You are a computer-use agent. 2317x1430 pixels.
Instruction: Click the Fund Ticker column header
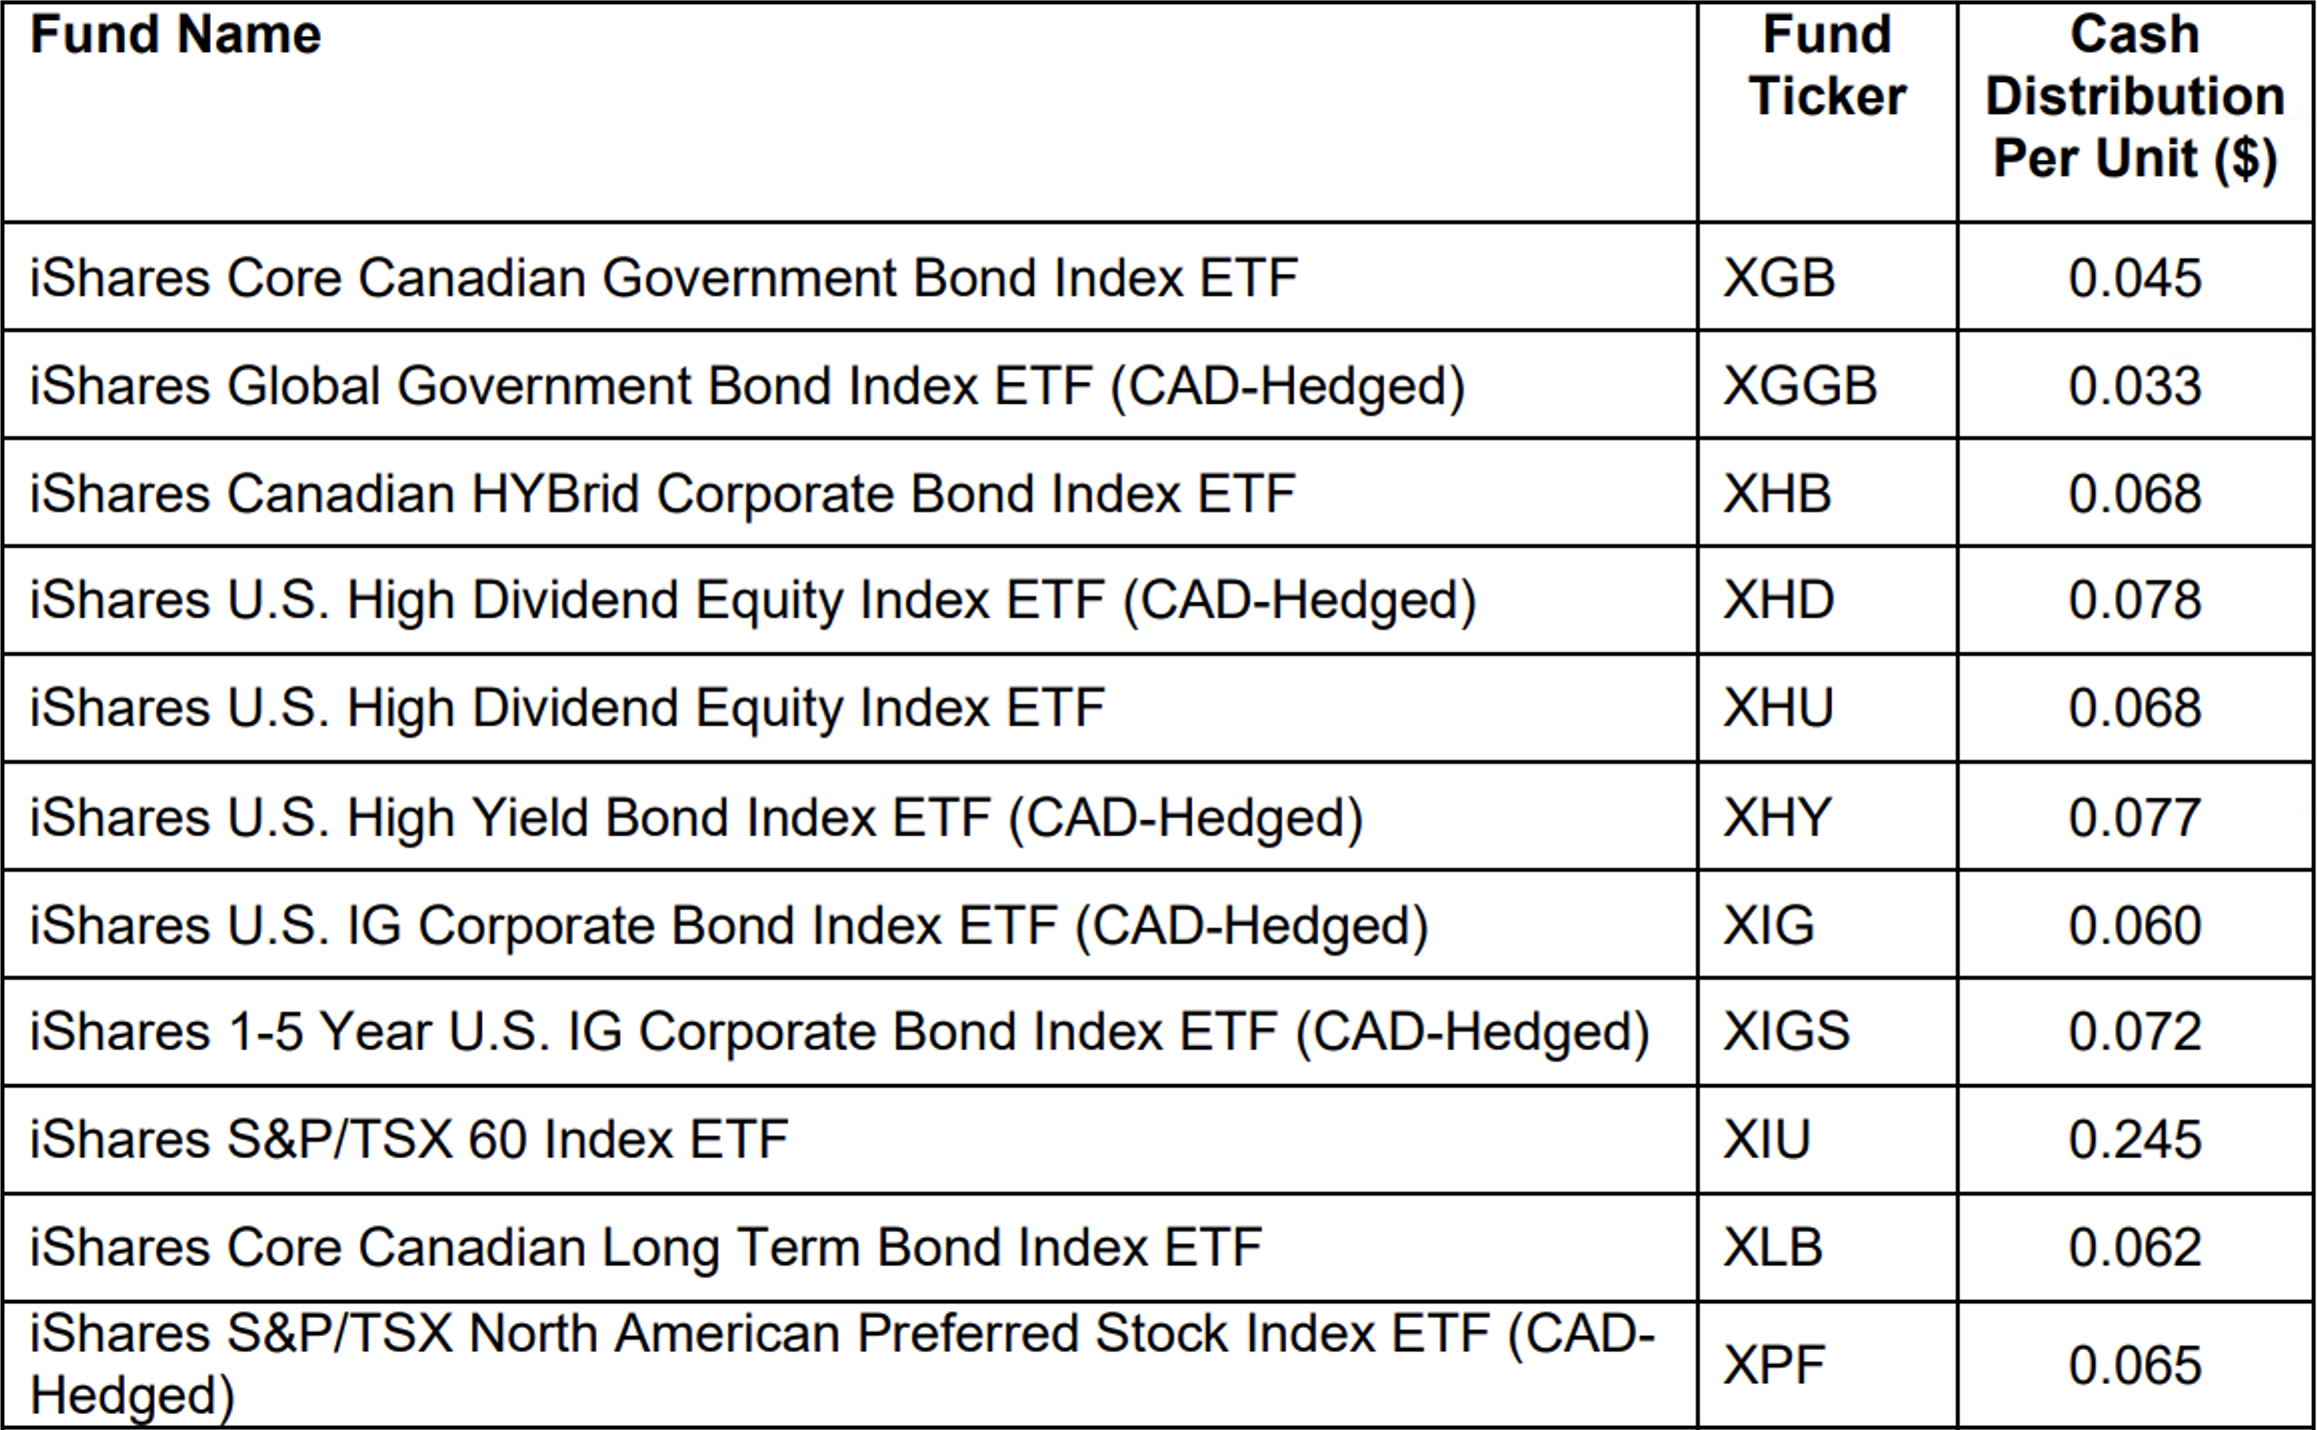tap(1827, 66)
